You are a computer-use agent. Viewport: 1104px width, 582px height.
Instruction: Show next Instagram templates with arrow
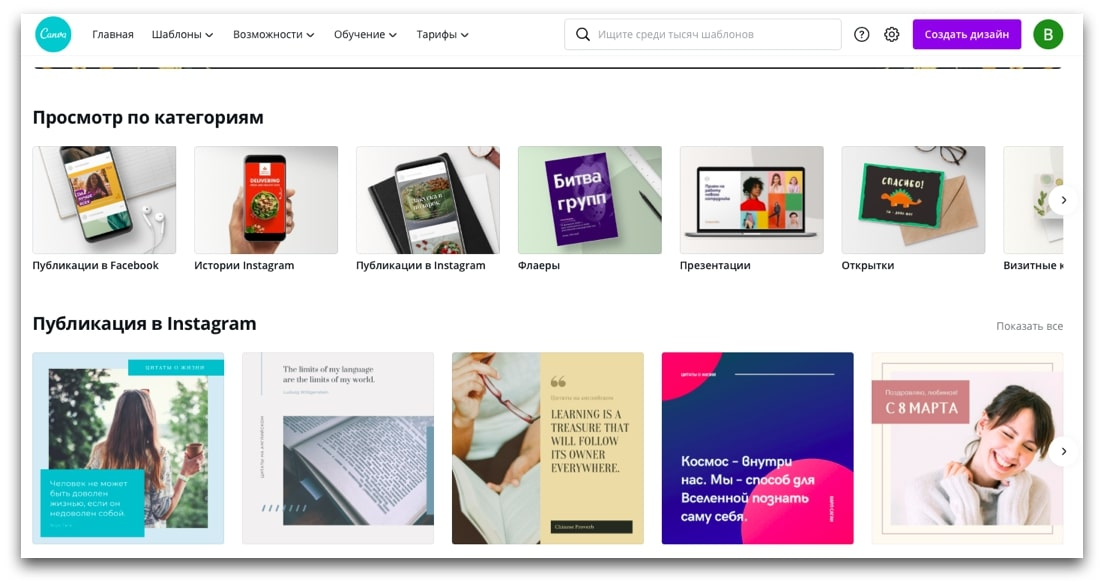pyautogui.click(x=1063, y=450)
